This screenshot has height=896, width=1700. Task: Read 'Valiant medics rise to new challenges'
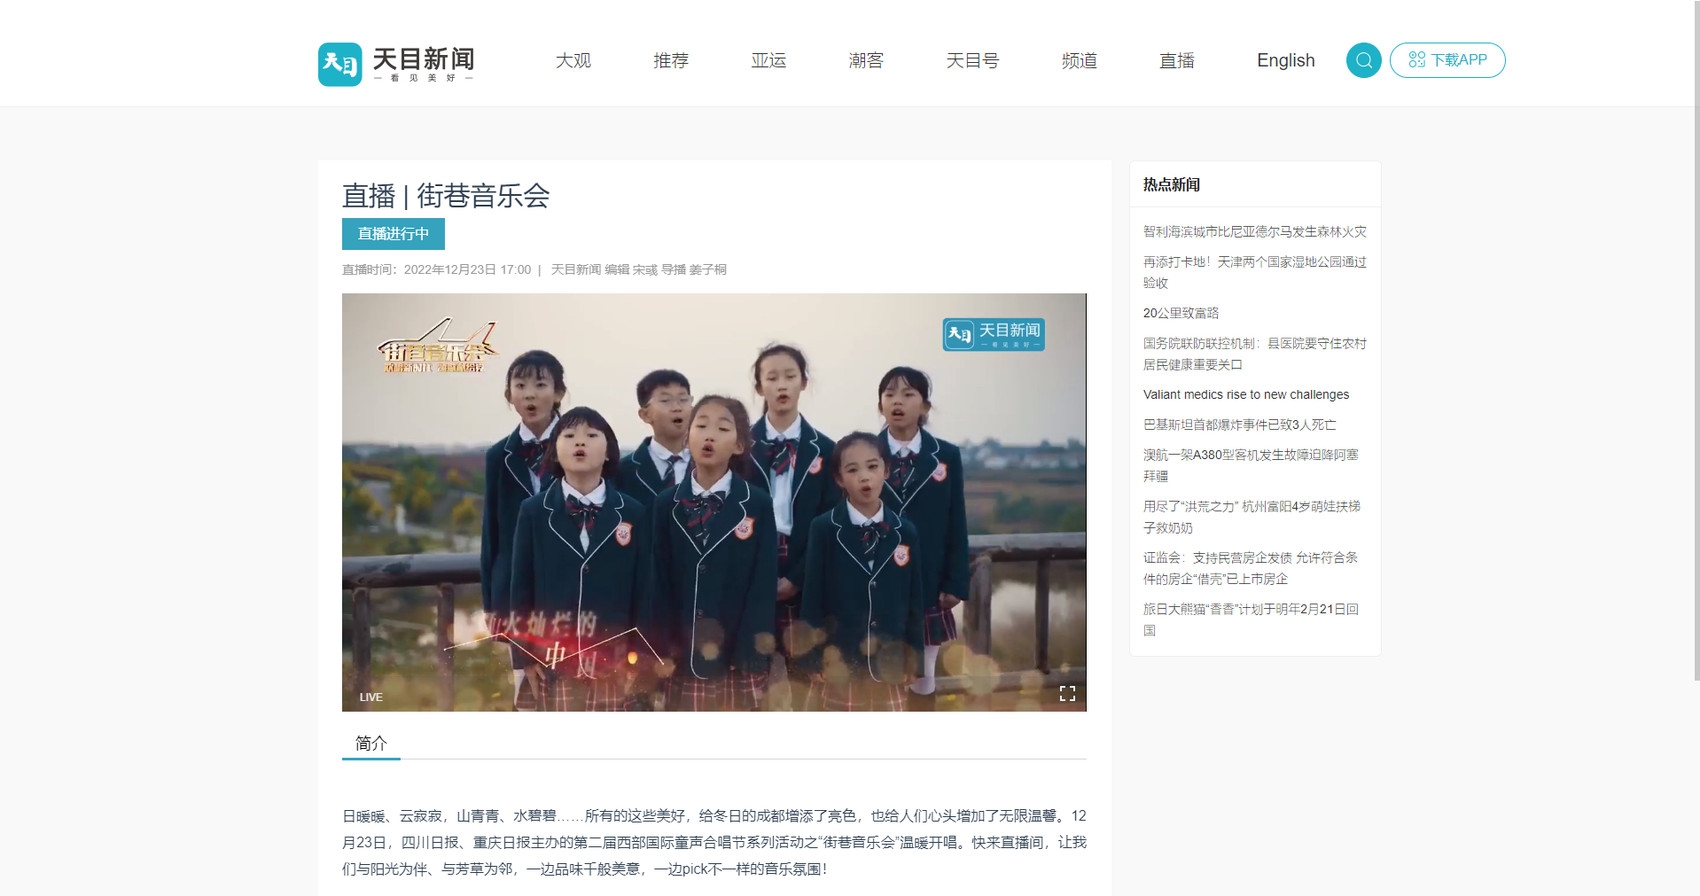tap(1246, 395)
